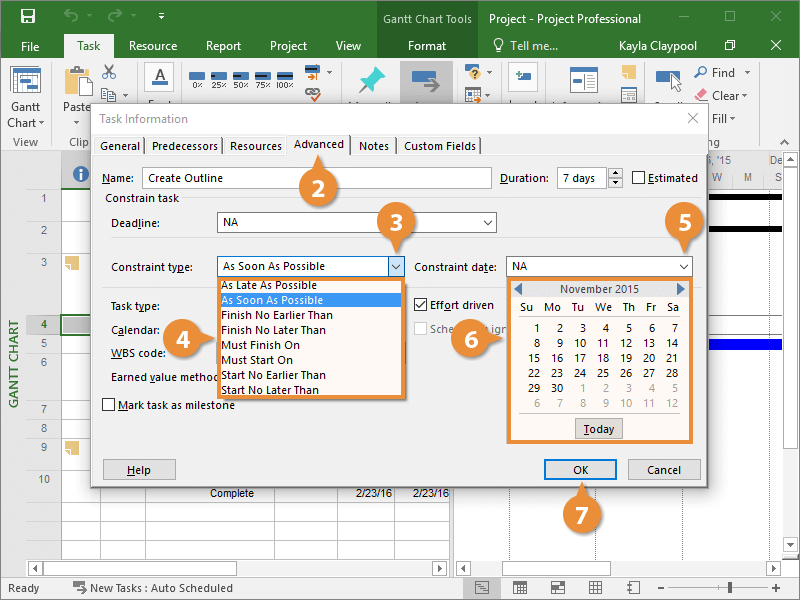Click the Cut scissors icon
The image size is (800, 600).
[x=109, y=72]
